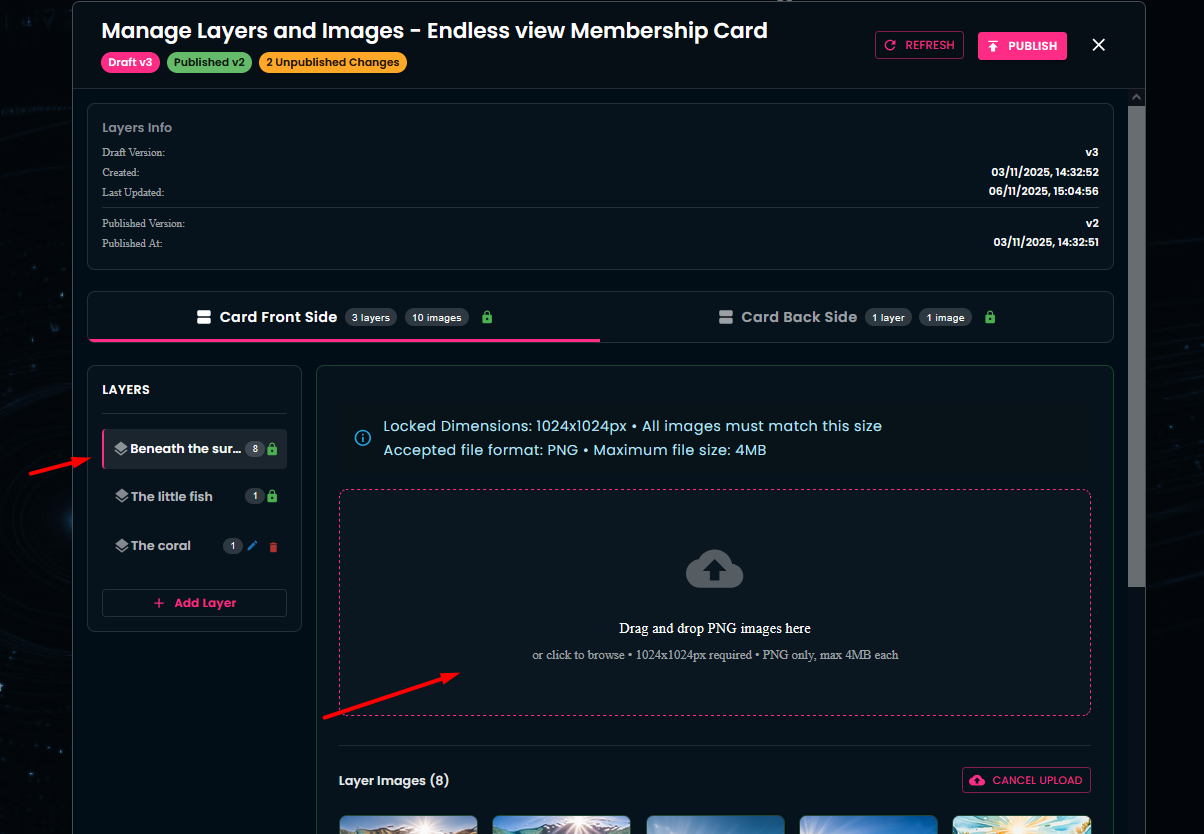This screenshot has width=1204, height=834.
Task: Select The coral layer
Action: pos(161,546)
